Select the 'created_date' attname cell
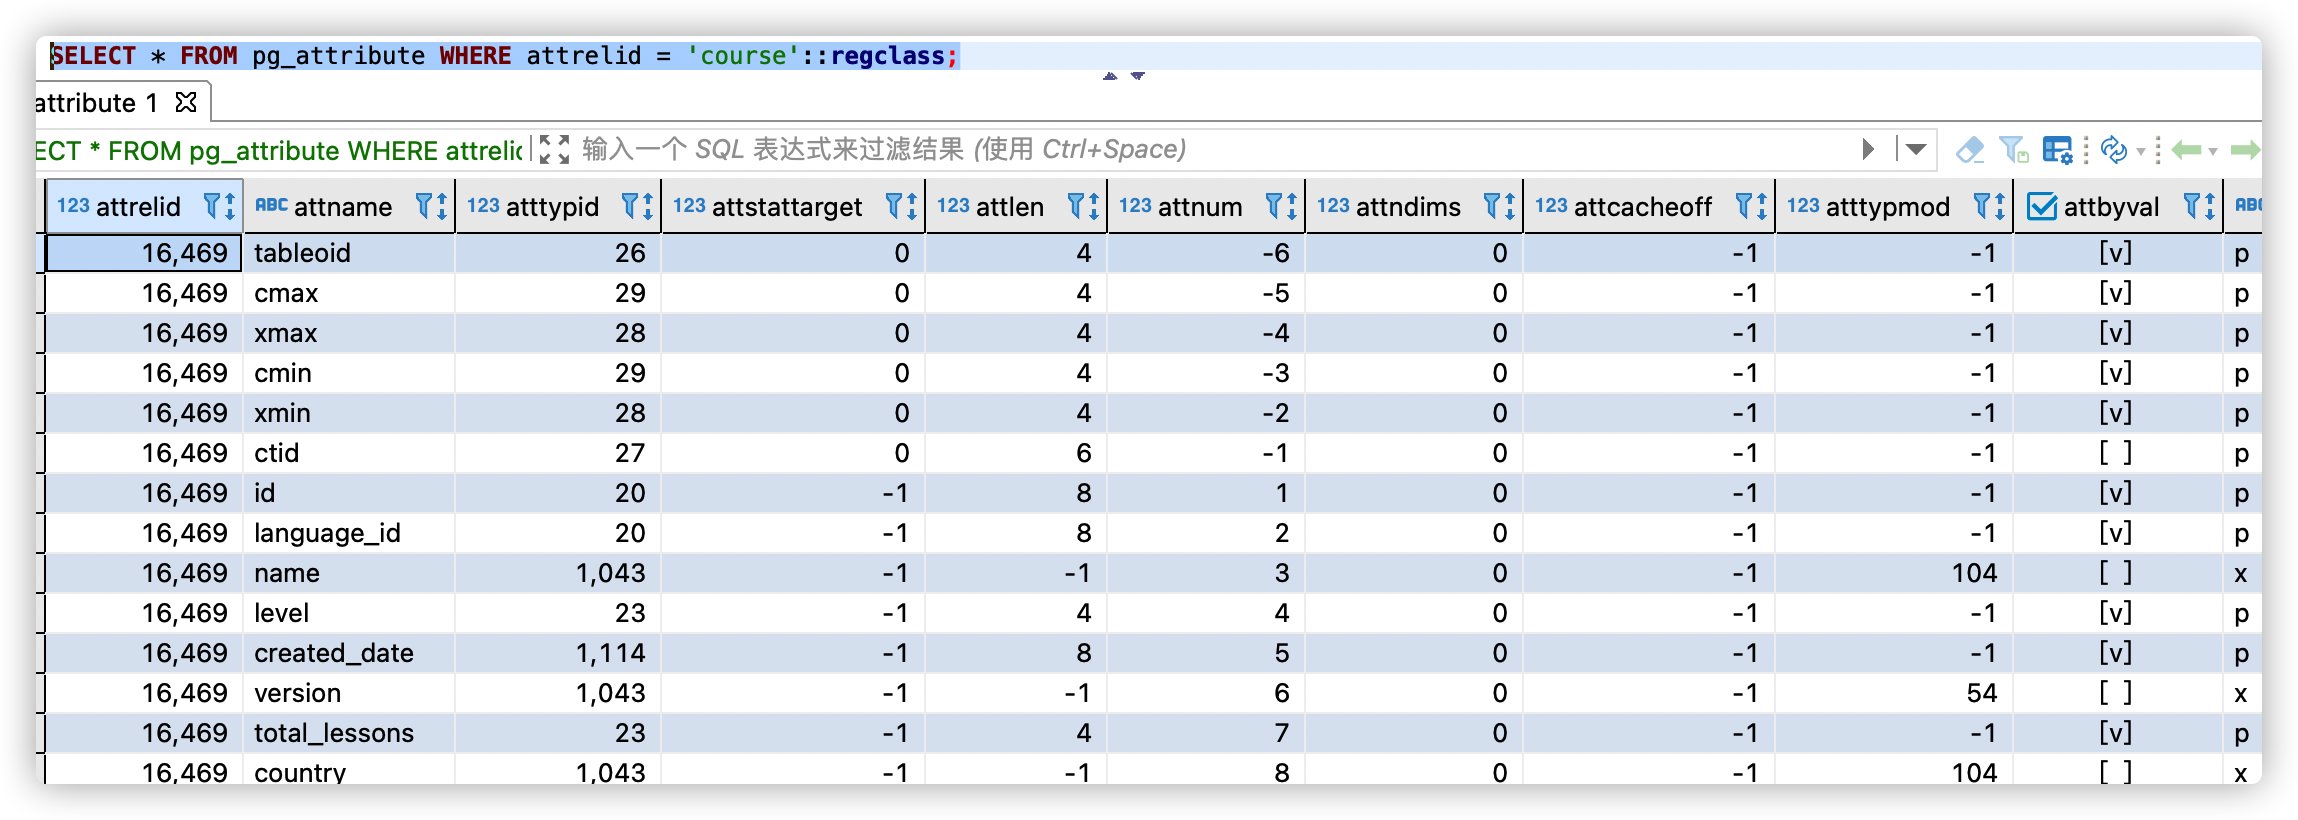The width and height of the screenshot is (2298, 820). tap(349, 653)
